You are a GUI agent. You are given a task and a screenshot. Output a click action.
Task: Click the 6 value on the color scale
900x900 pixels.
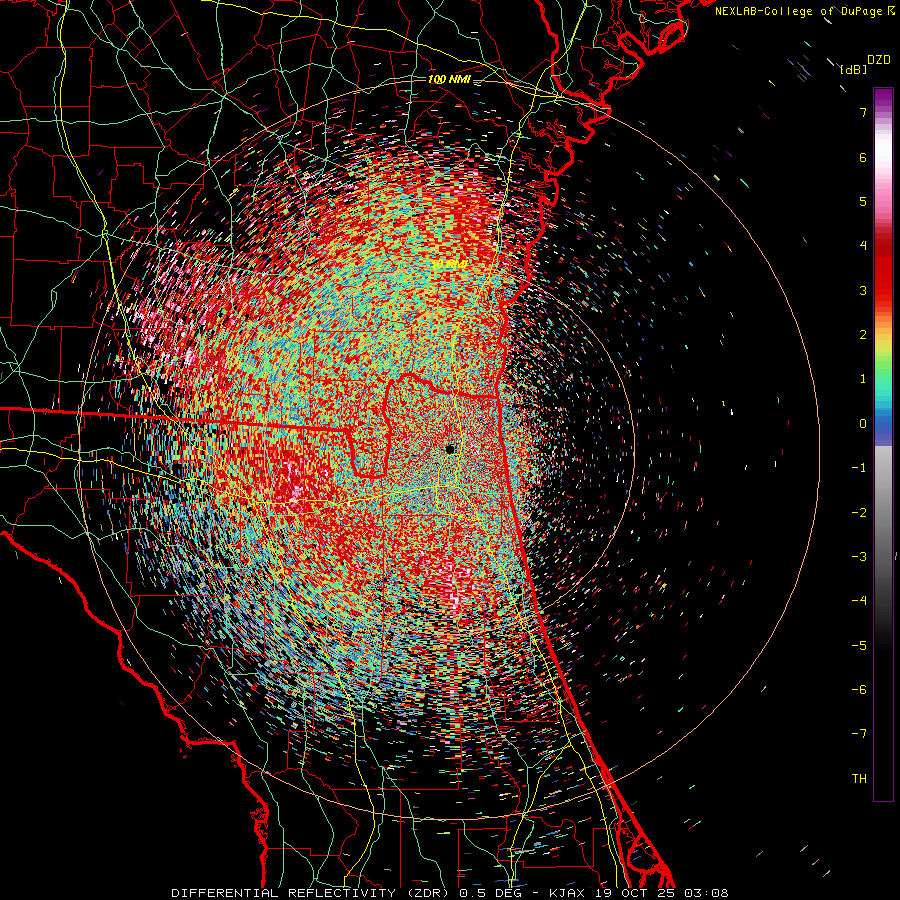pyautogui.click(x=863, y=157)
